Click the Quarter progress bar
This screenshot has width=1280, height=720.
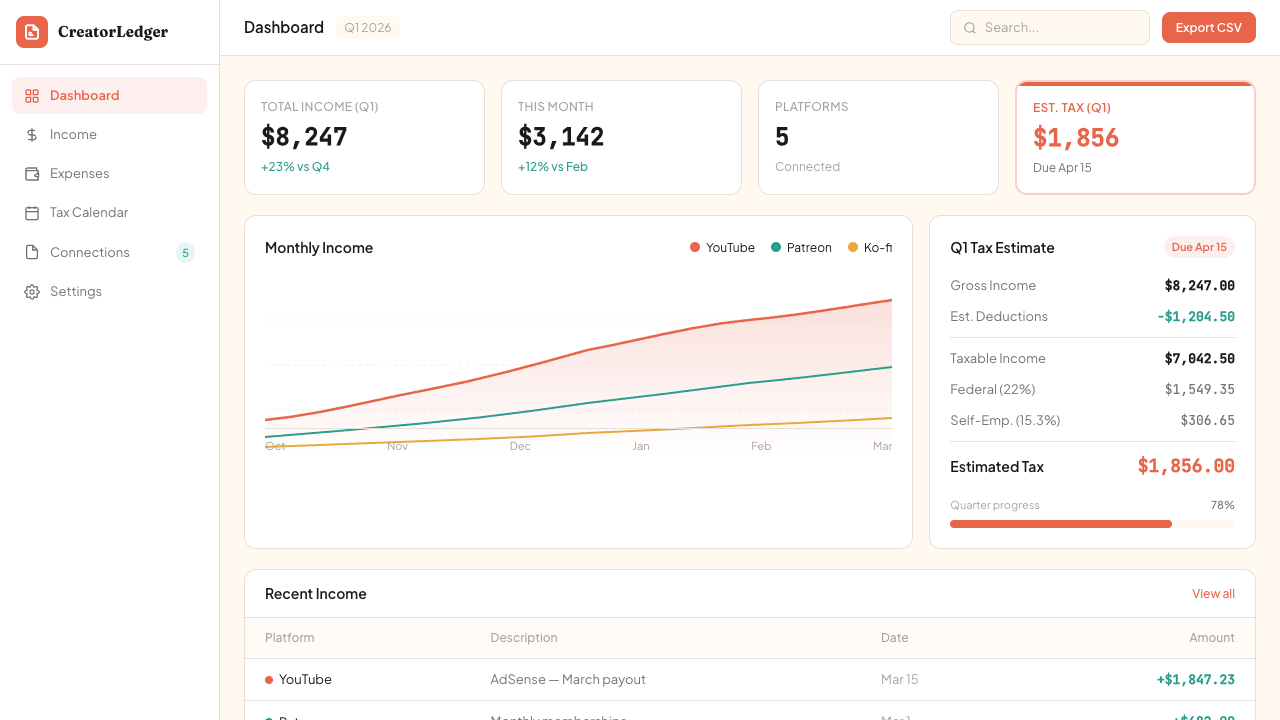pos(1092,524)
